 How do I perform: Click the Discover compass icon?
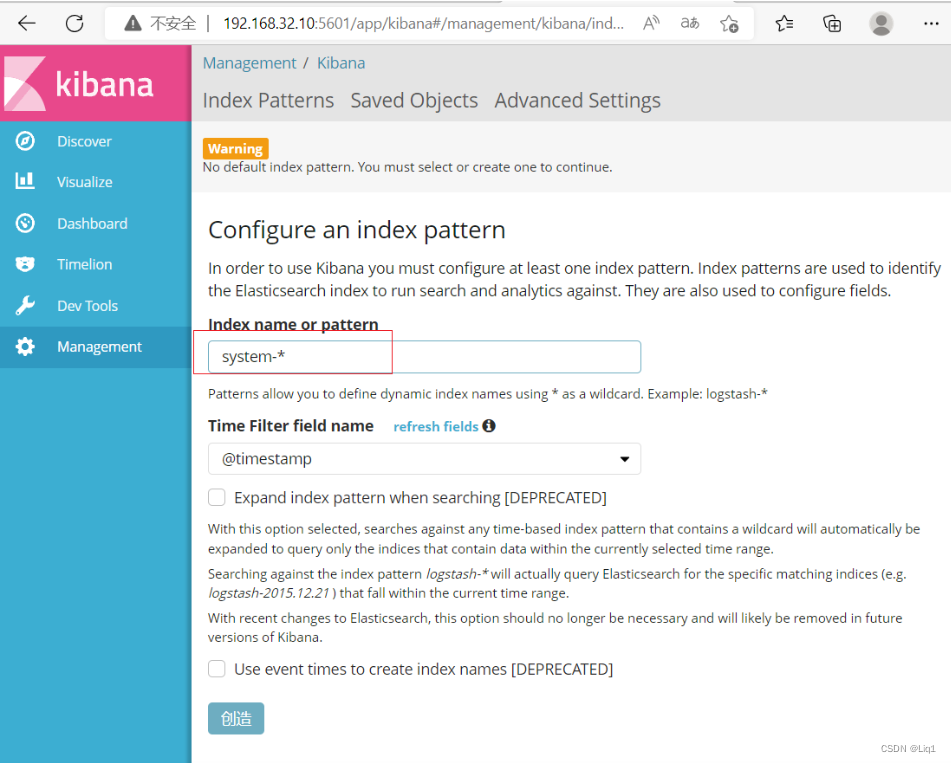click(x=25, y=141)
